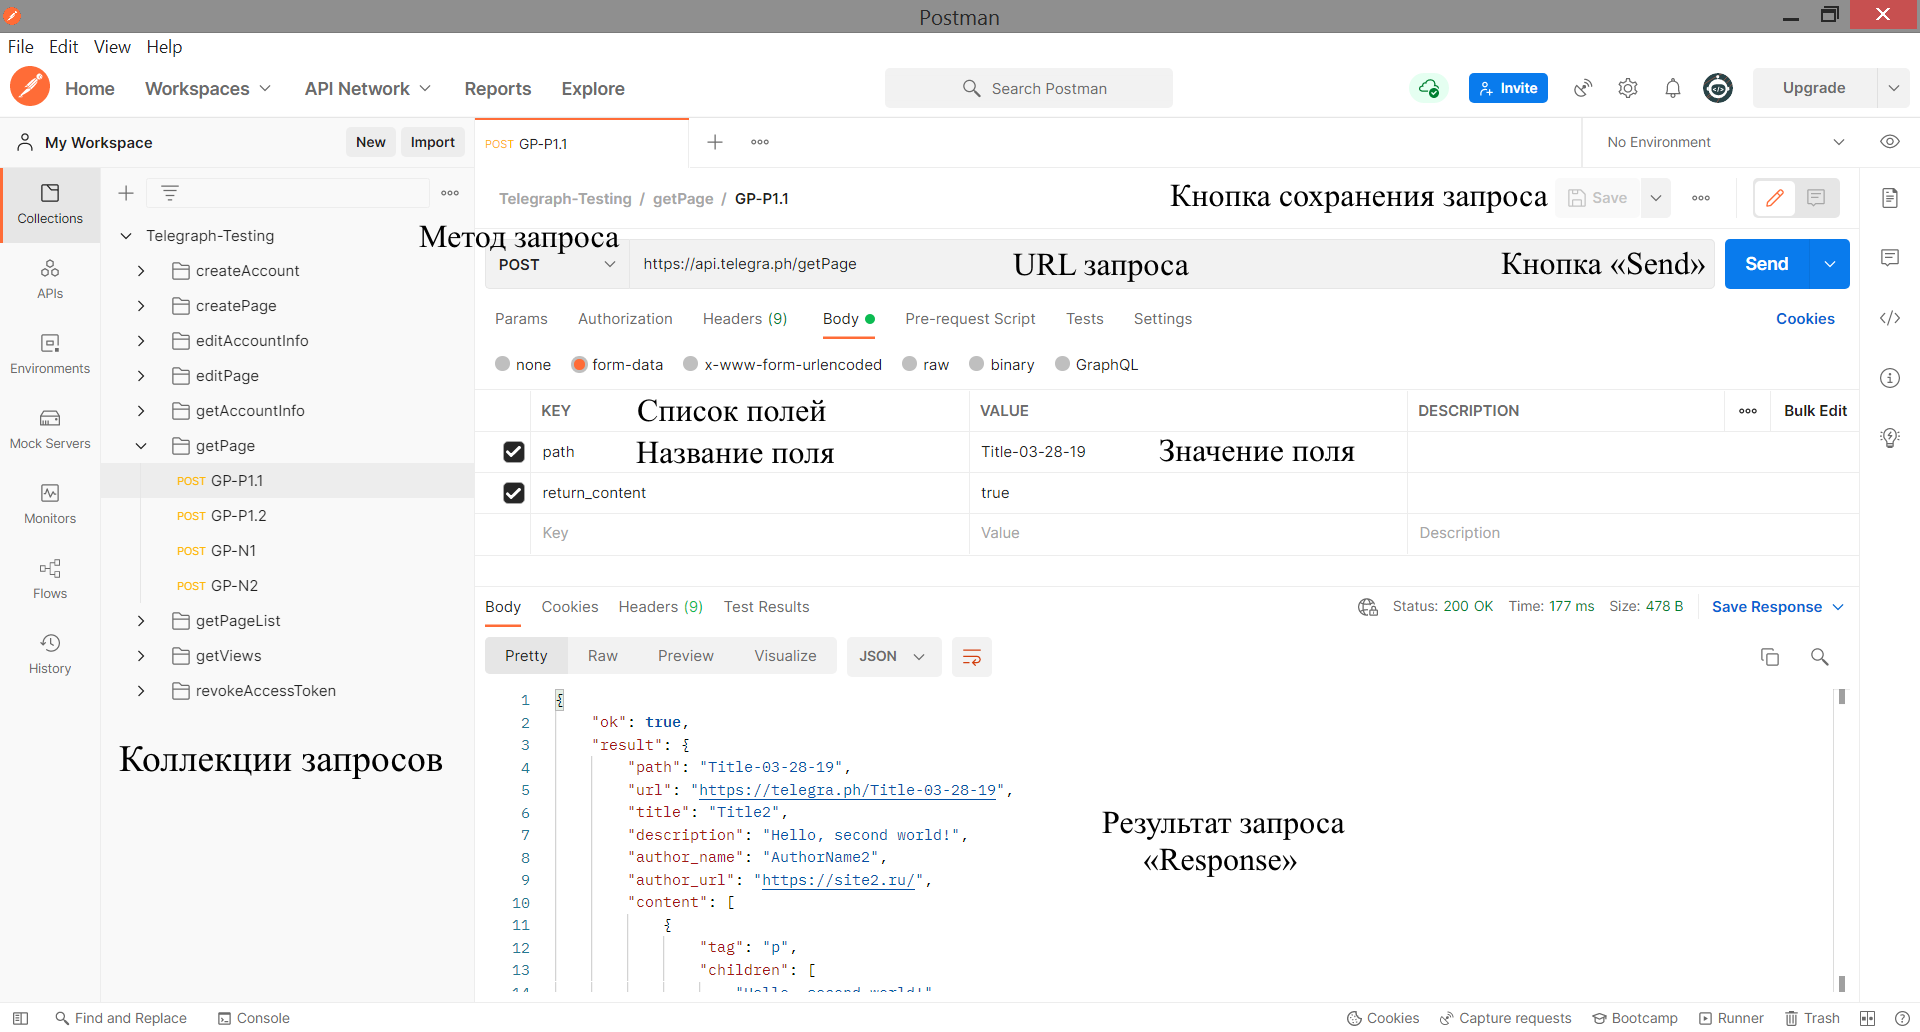Image resolution: width=1920 pixels, height=1032 pixels.
Task: Open the Monitors sidebar panel
Action: pyautogui.click(x=50, y=505)
